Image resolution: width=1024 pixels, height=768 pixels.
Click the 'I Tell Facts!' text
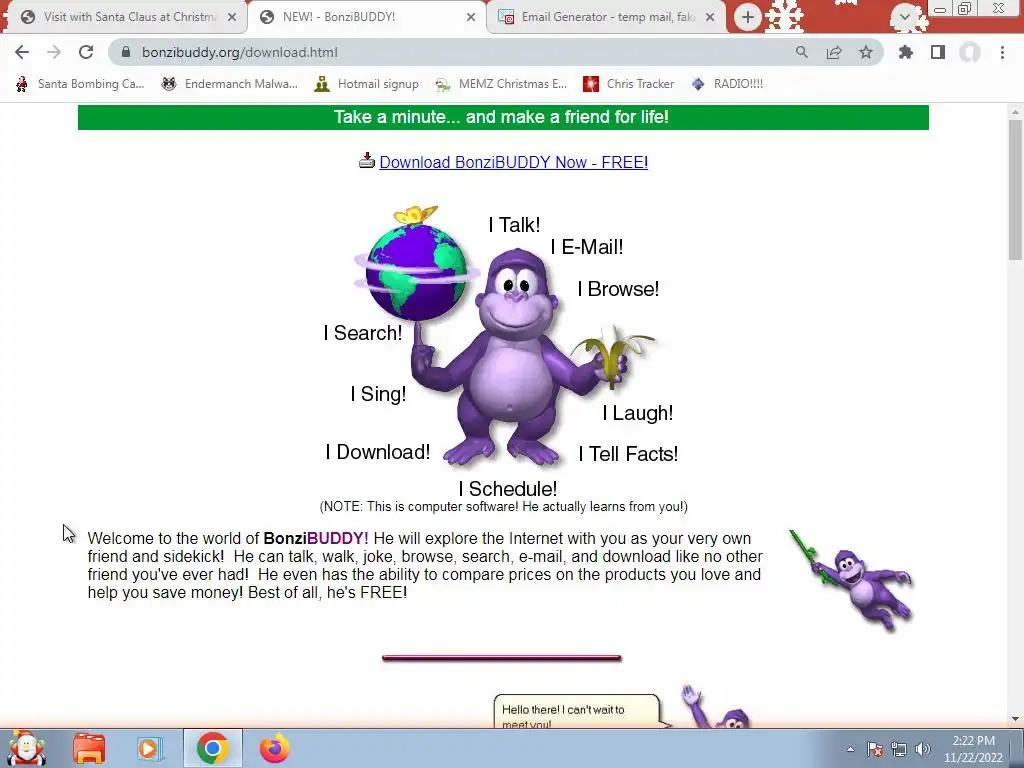coord(628,454)
